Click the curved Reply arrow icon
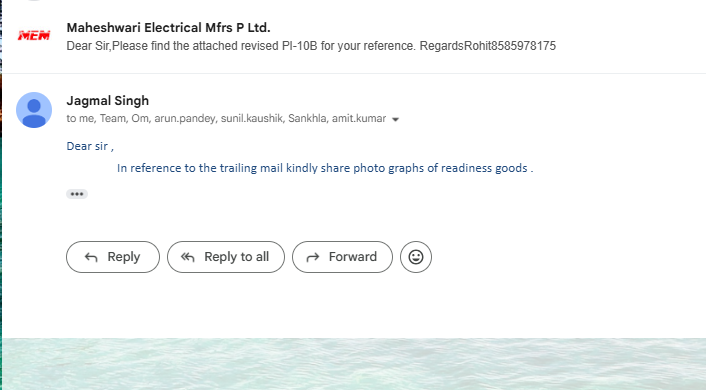 coord(91,257)
